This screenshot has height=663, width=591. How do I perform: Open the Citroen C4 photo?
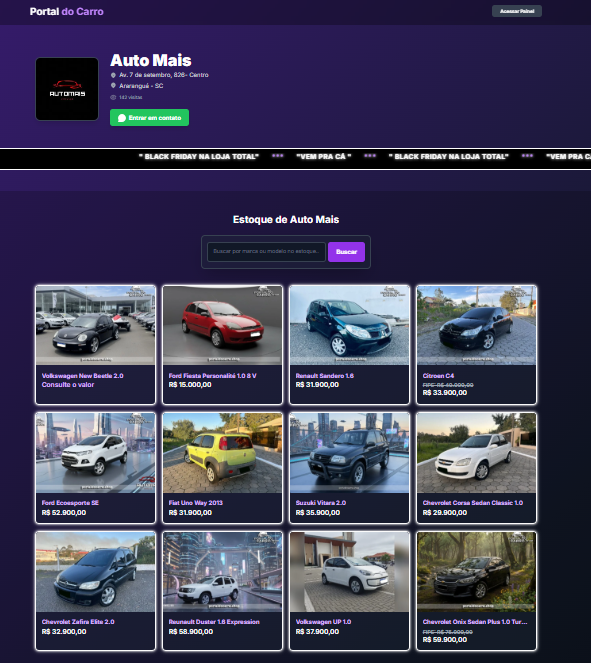(x=476, y=325)
